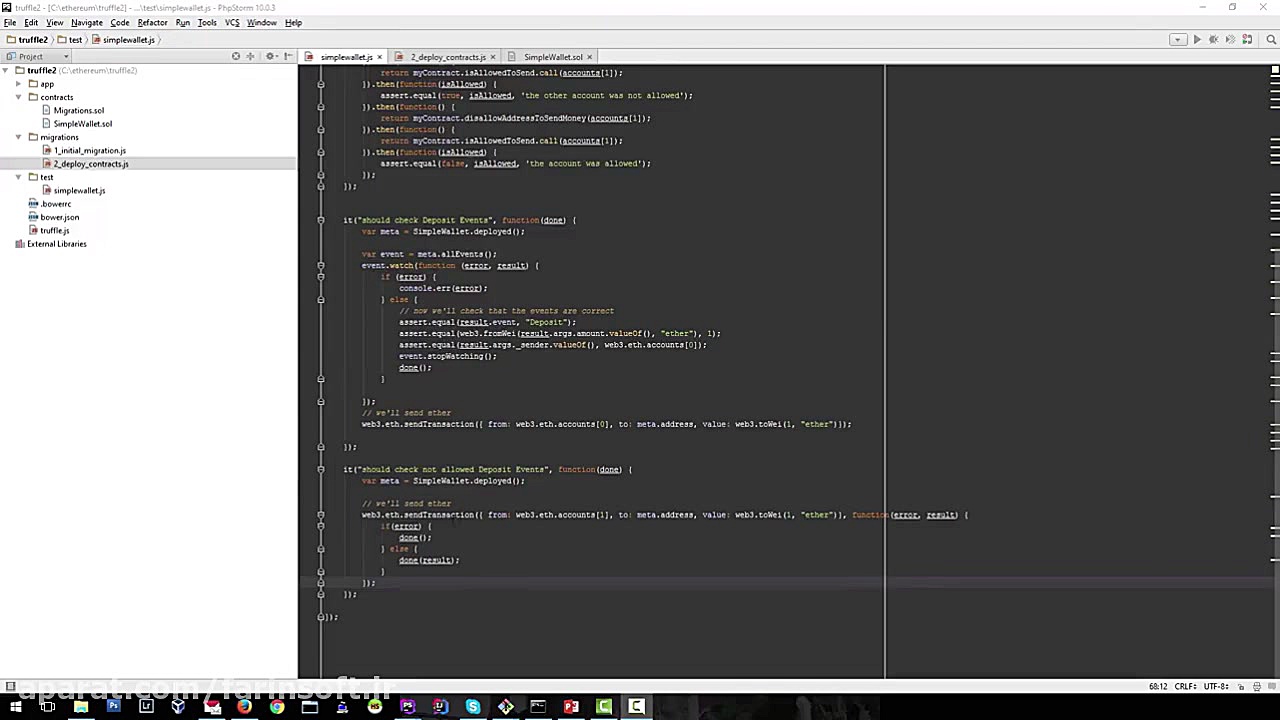Screen dimensions: 1280x720
Task: Open Chrome from the taskbar
Action: click(x=277, y=708)
